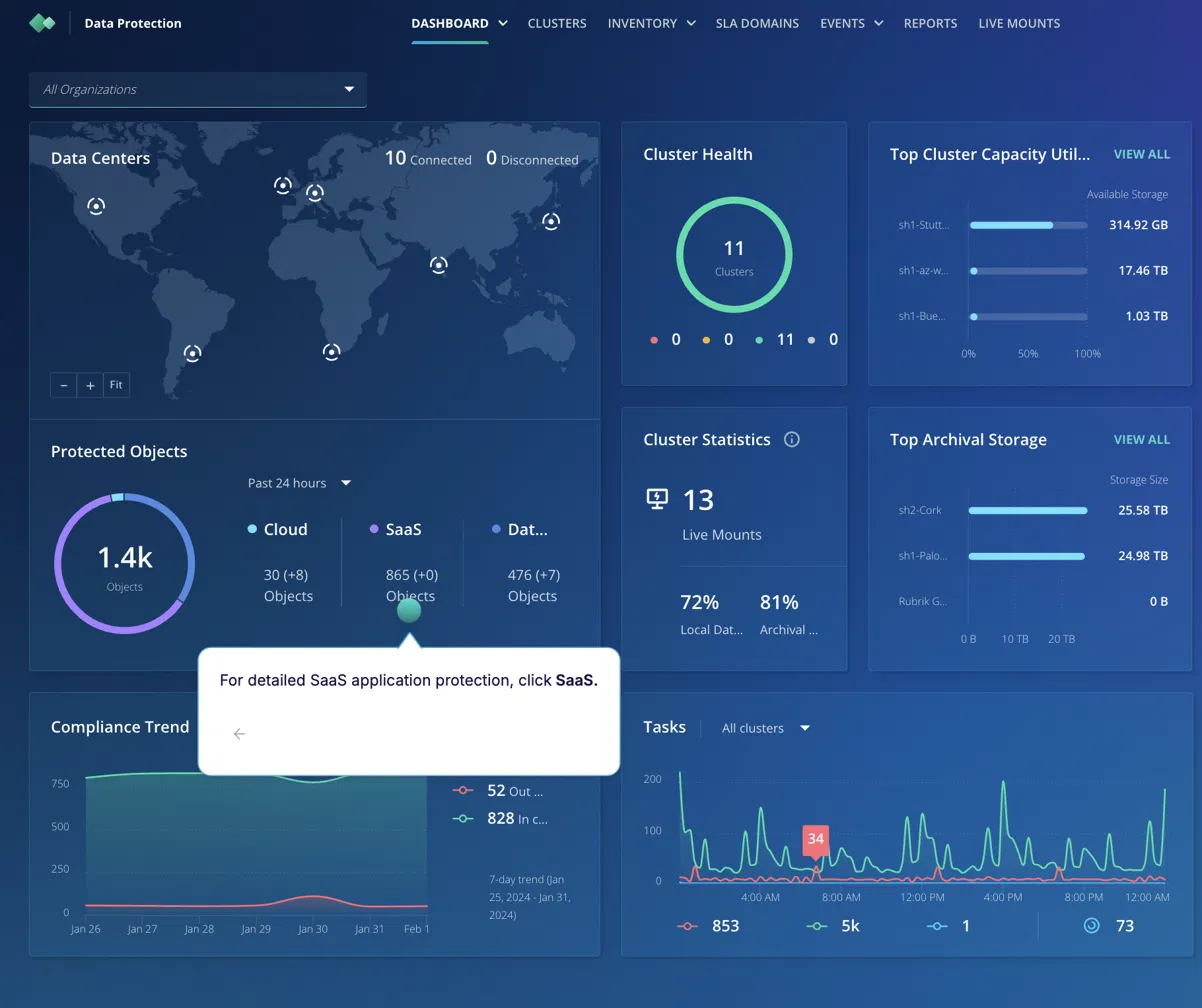Click the Events tab label
This screenshot has height=1008, width=1202.
pyautogui.click(x=842, y=23)
